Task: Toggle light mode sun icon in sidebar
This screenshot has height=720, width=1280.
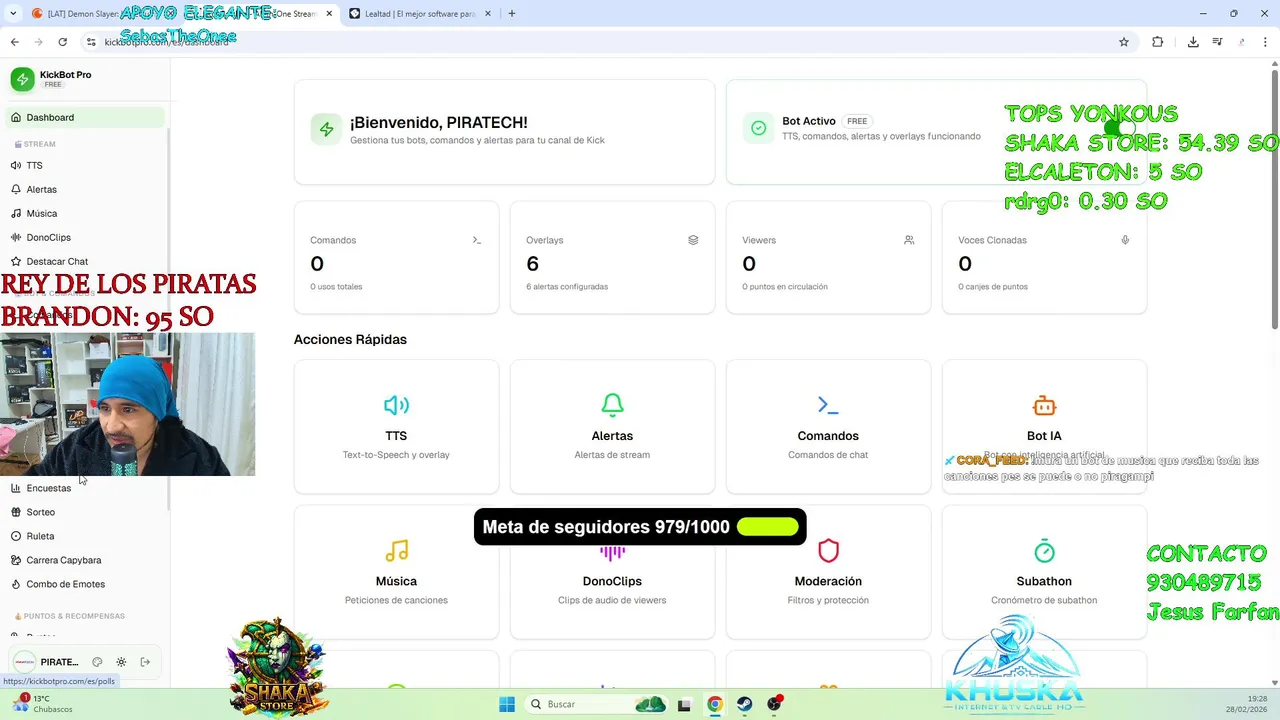Action: [121, 662]
